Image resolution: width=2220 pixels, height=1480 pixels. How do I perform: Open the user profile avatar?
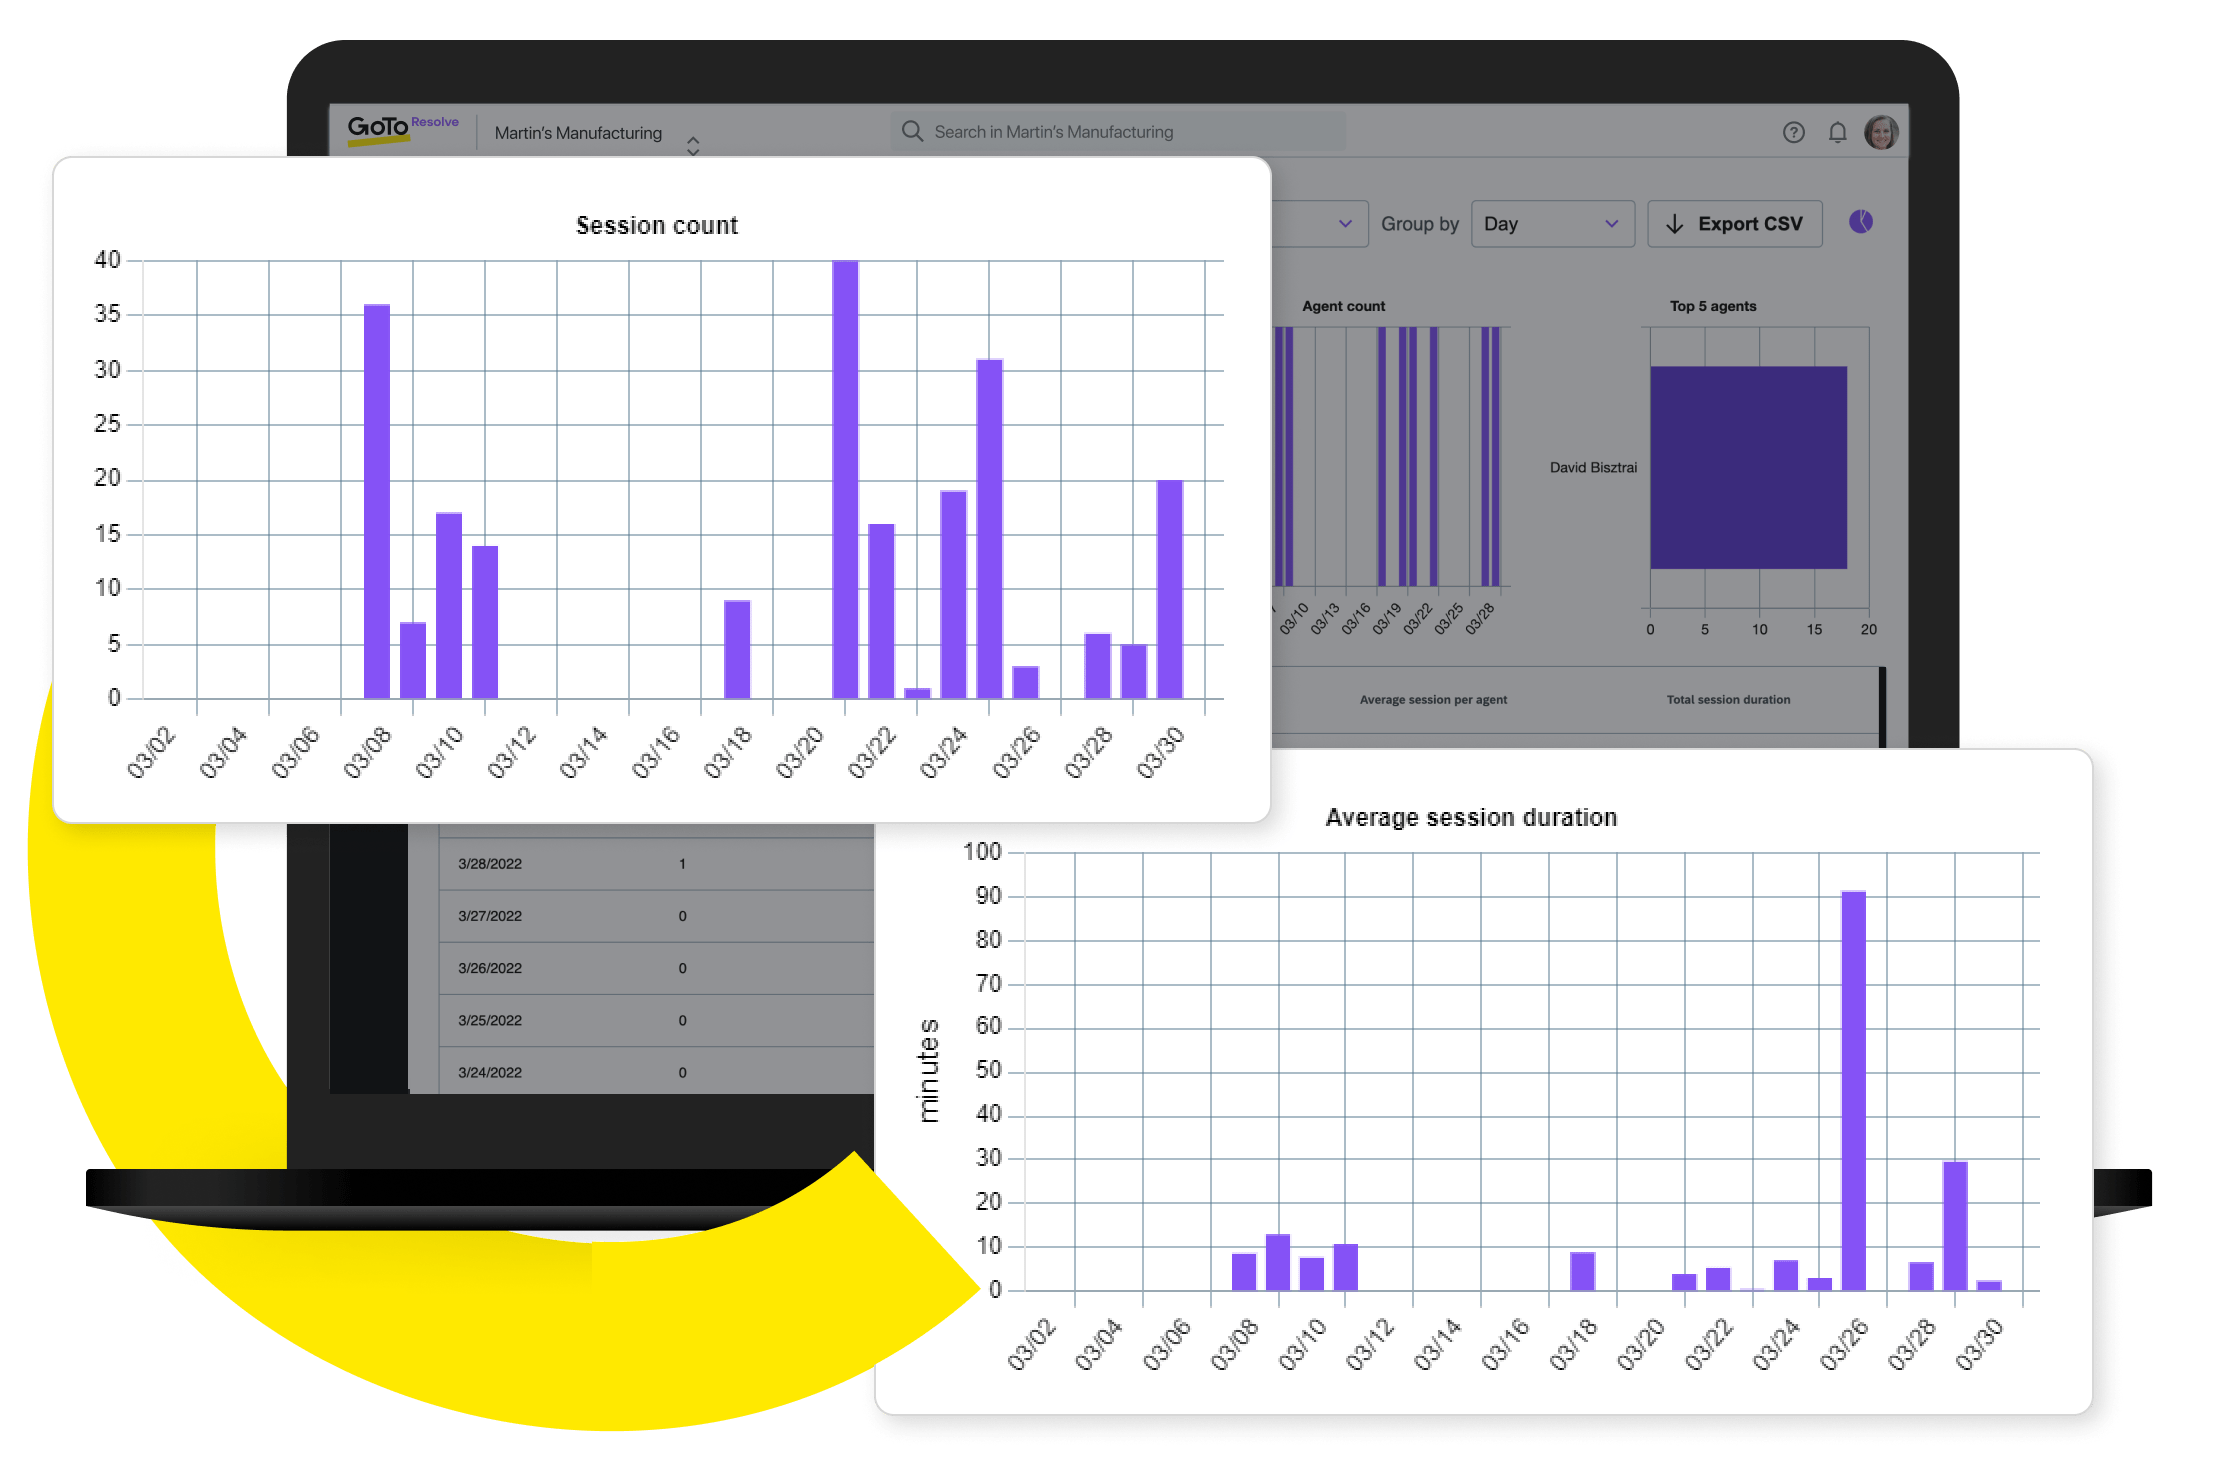(x=1881, y=132)
